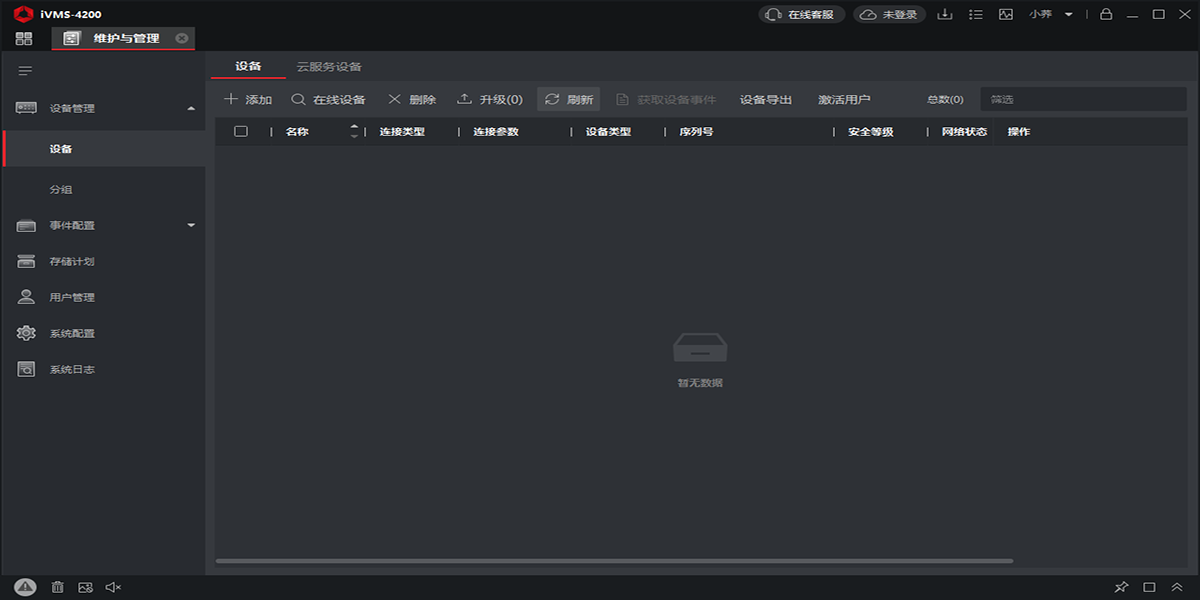Image resolution: width=1200 pixels, height=600 pixels.
Task: Switch to the 设备 tab
Action: pos(248,66)
